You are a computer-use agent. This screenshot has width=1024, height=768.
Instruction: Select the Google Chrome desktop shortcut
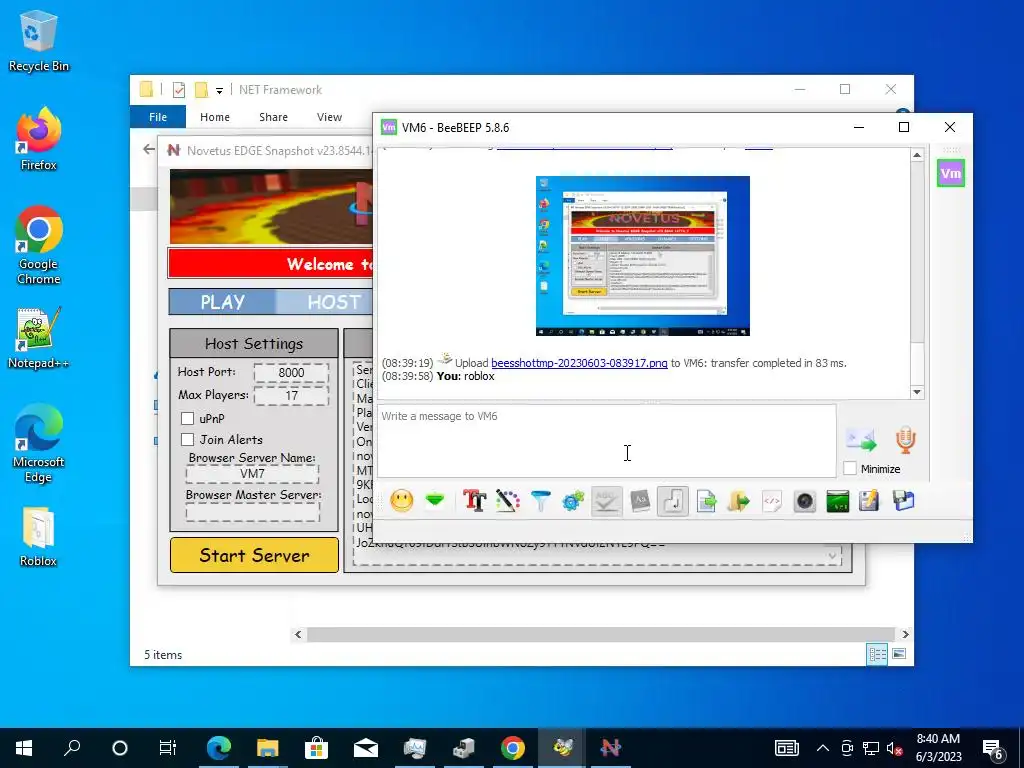39,246
